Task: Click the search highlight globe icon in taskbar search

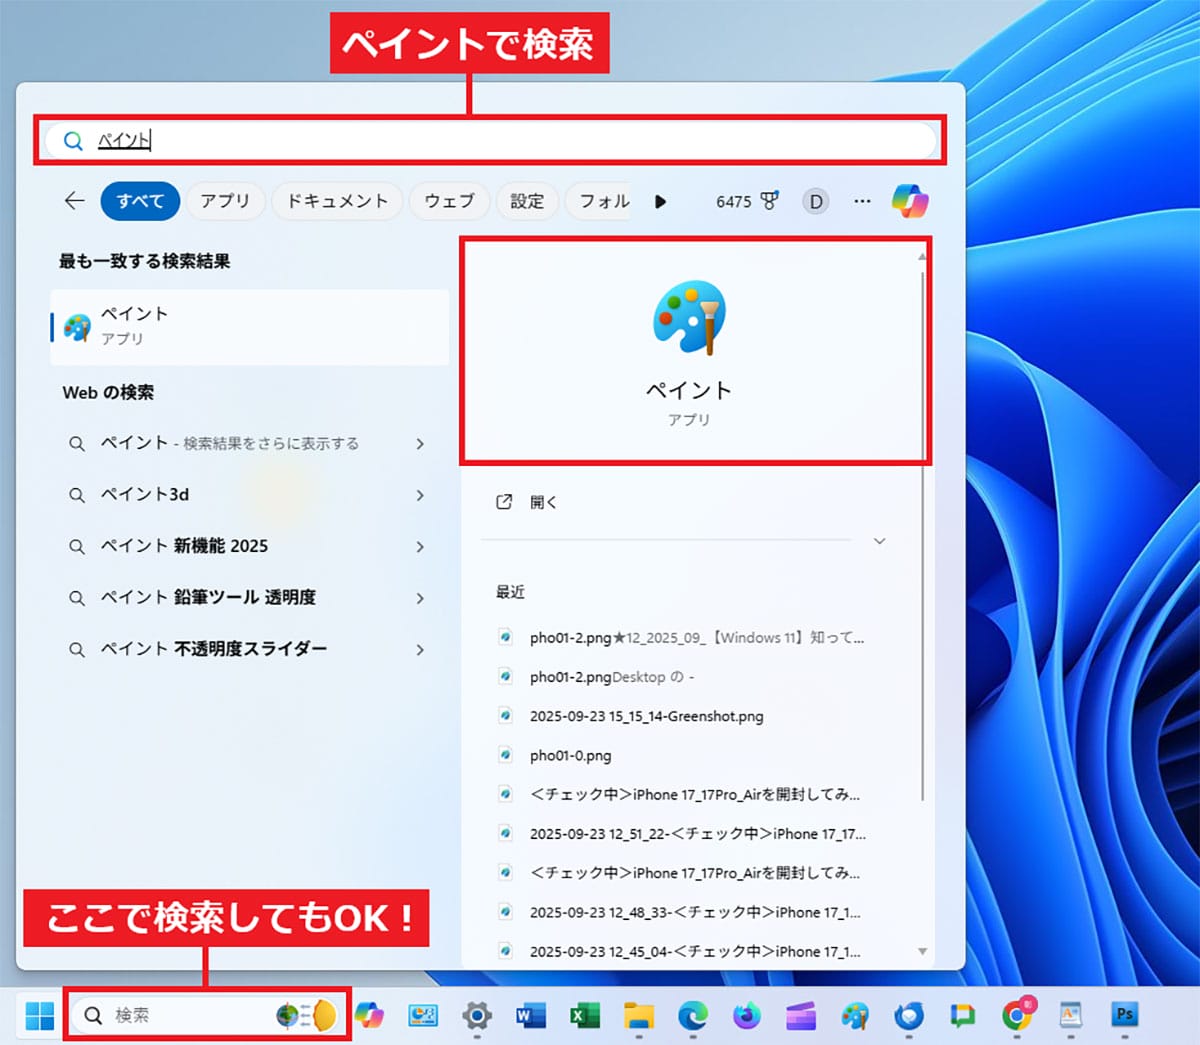Action: pos(287,1015)
